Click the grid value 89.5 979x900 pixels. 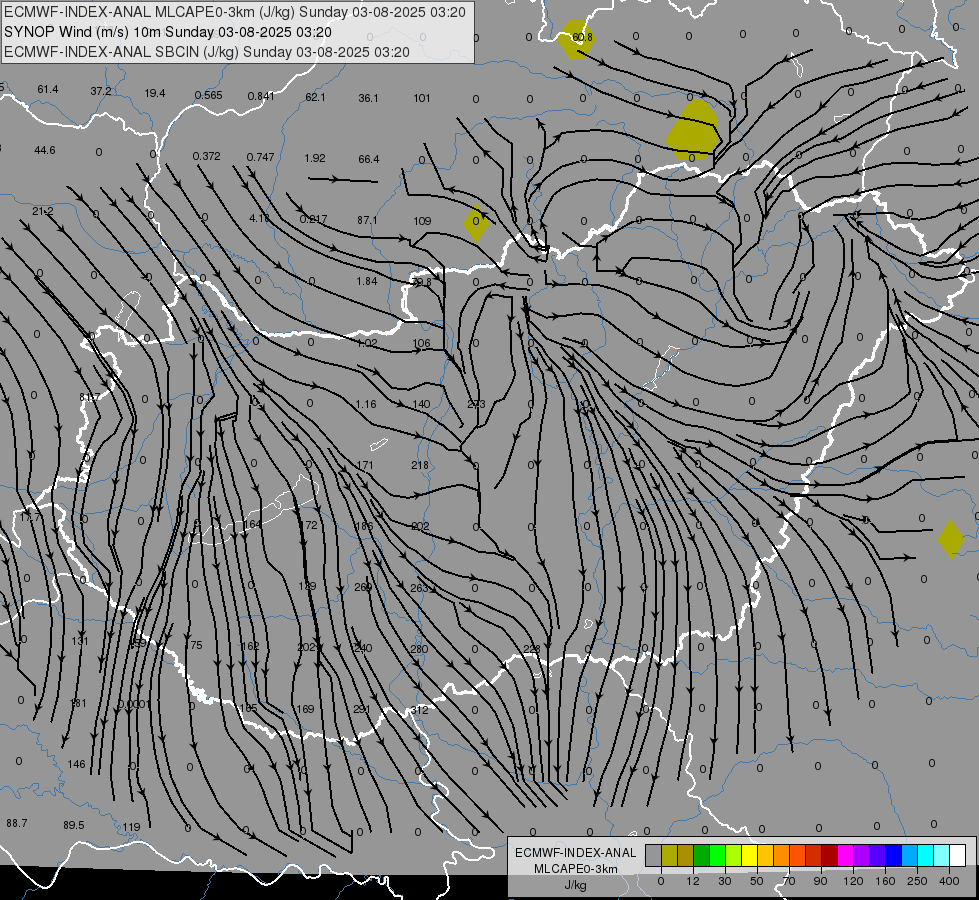pos(74,825)
